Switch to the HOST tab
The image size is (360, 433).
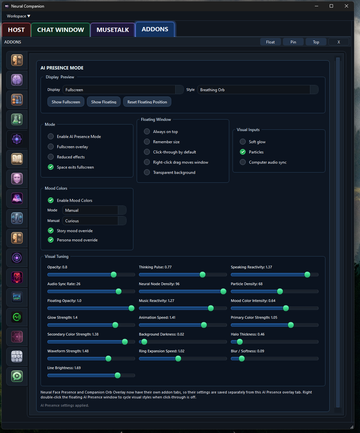click(16, 30)
